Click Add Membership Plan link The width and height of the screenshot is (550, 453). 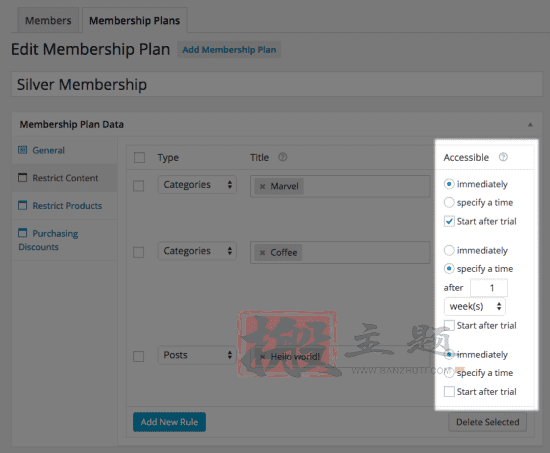pyautogui.click(x=229, y=50)
